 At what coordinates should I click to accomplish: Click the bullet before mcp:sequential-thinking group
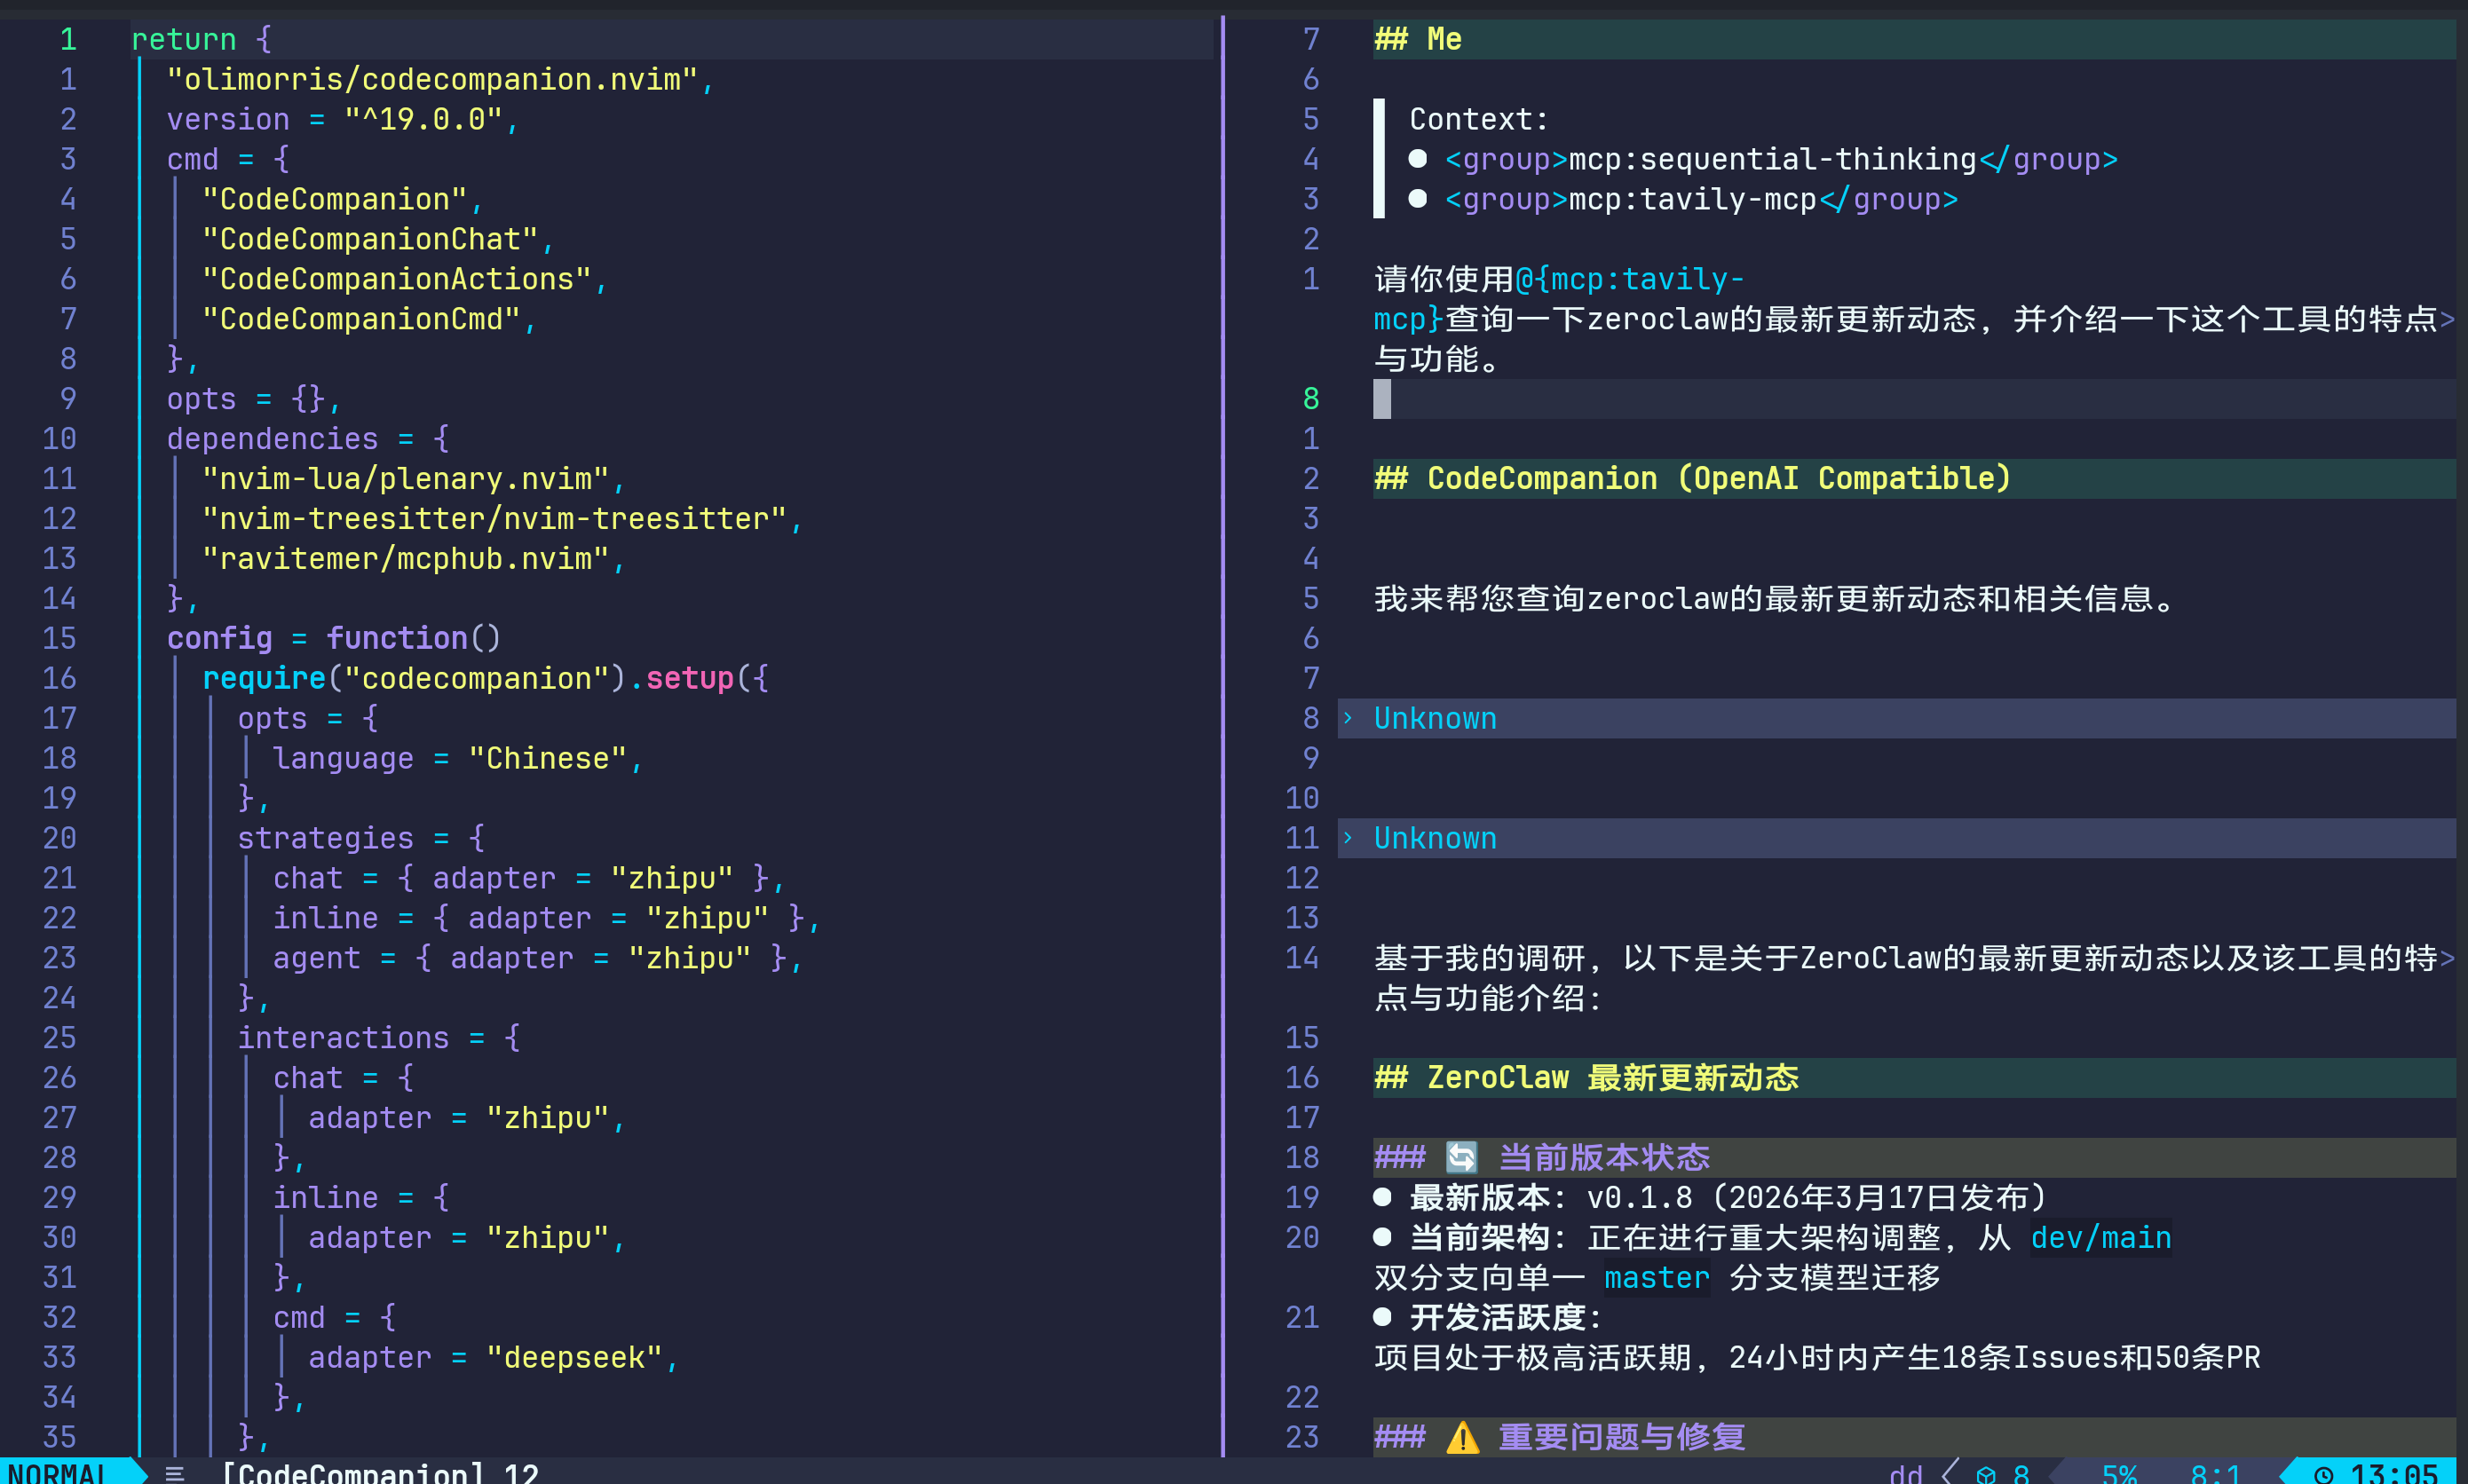(1417, 159)
